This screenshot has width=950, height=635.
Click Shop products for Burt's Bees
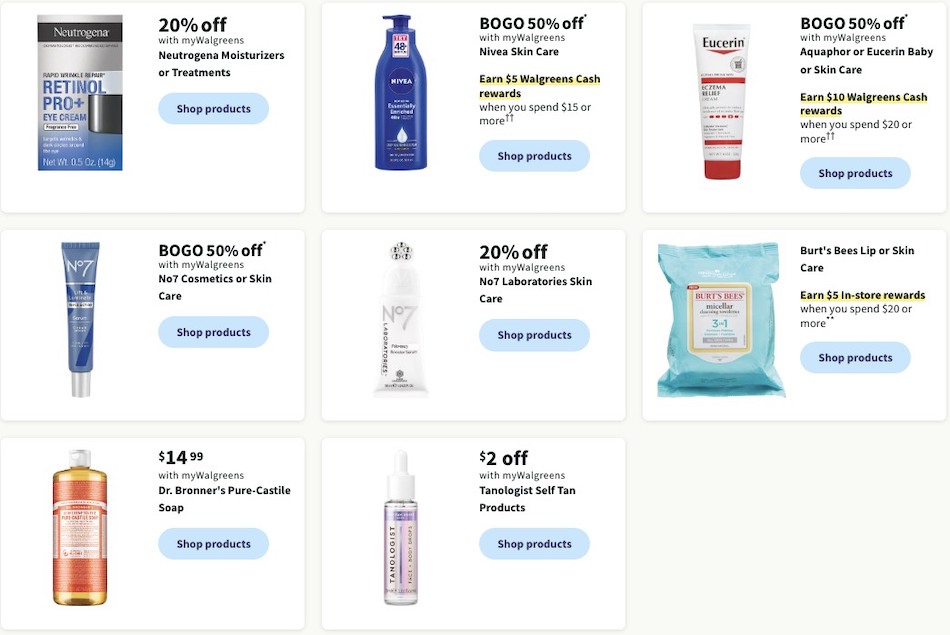click(x=855, y=357)
